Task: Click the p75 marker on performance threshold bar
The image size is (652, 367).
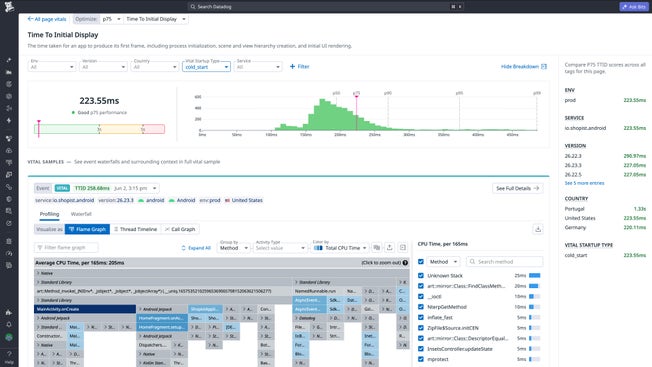Action: point(39,128)
